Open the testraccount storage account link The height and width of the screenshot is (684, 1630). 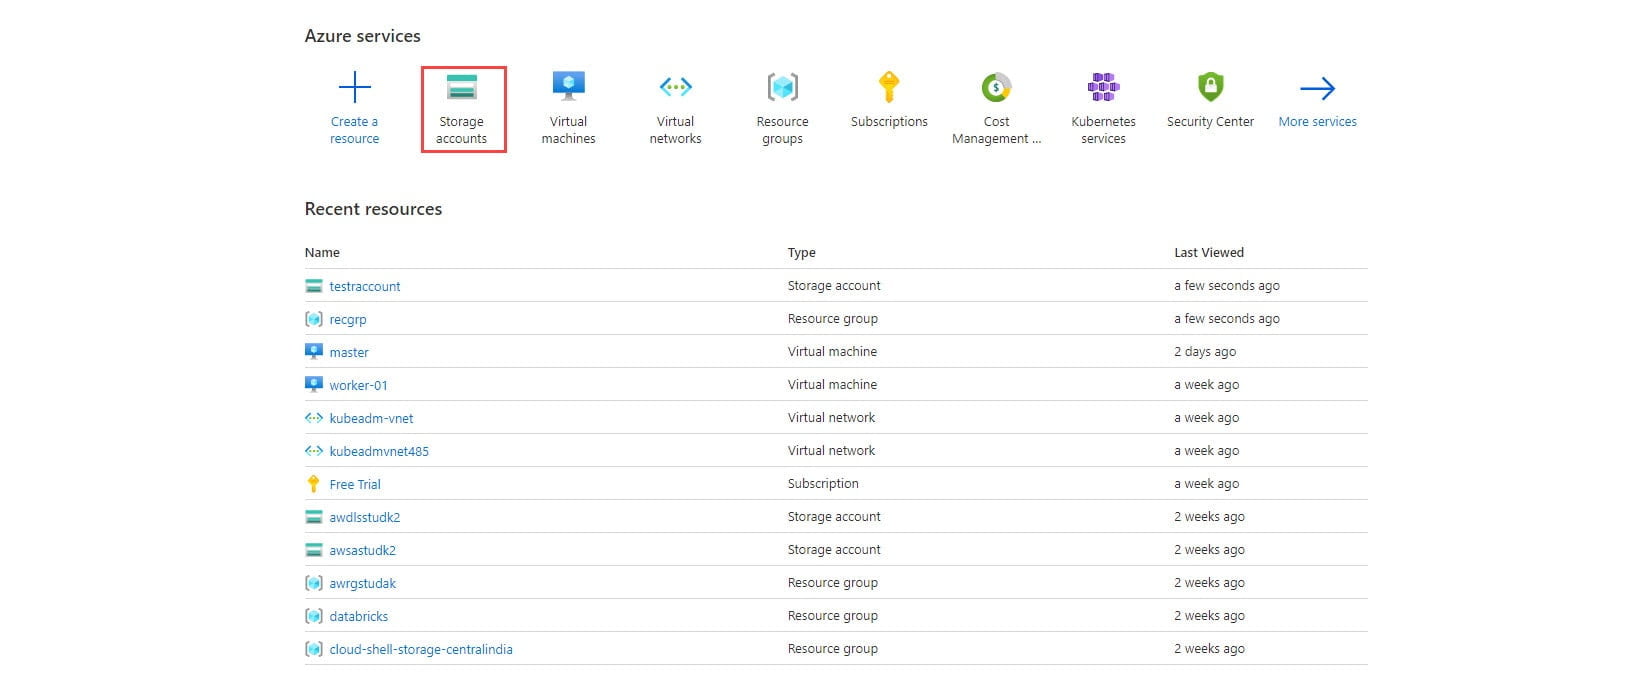pyautogui.click(x=365, y=286)
